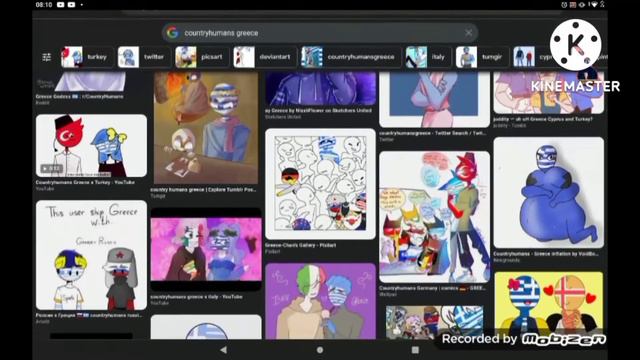The width and height of the screenshot is (640, 360).
Task: Click the 'country humans greece | Explore Tumblr' caption
Action: tap(203, 190)
